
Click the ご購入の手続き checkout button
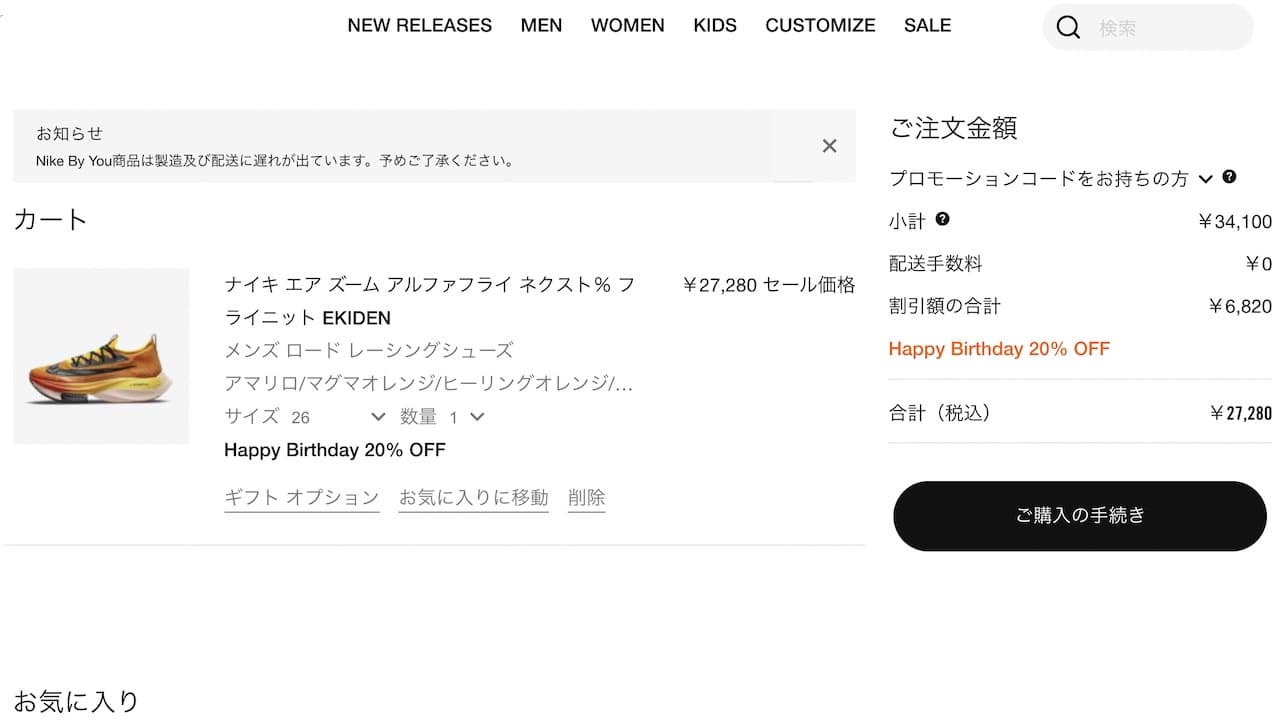click(1080, 516)
